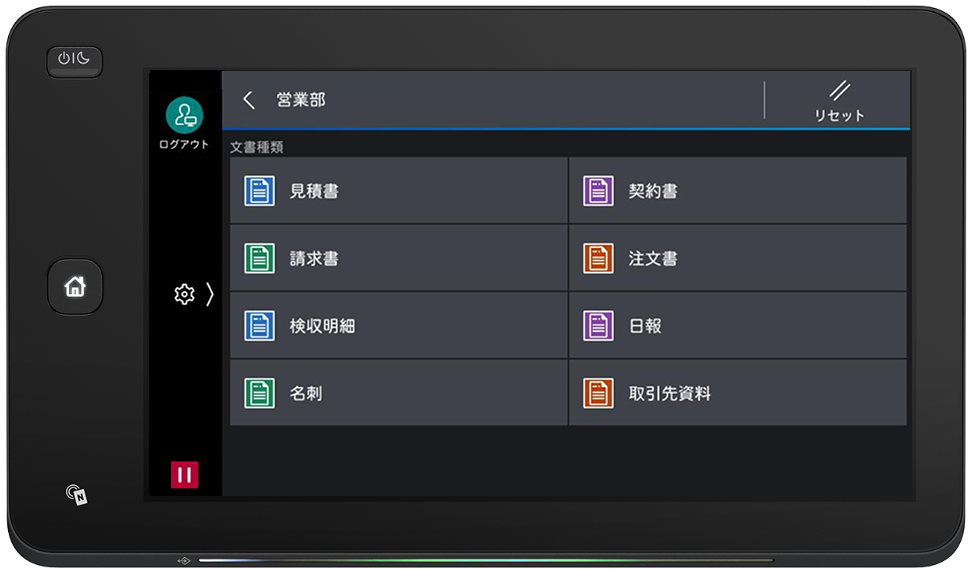970x570 pixels.
Task: Tap the green 請求書 document icon
Action: point(259,259)
